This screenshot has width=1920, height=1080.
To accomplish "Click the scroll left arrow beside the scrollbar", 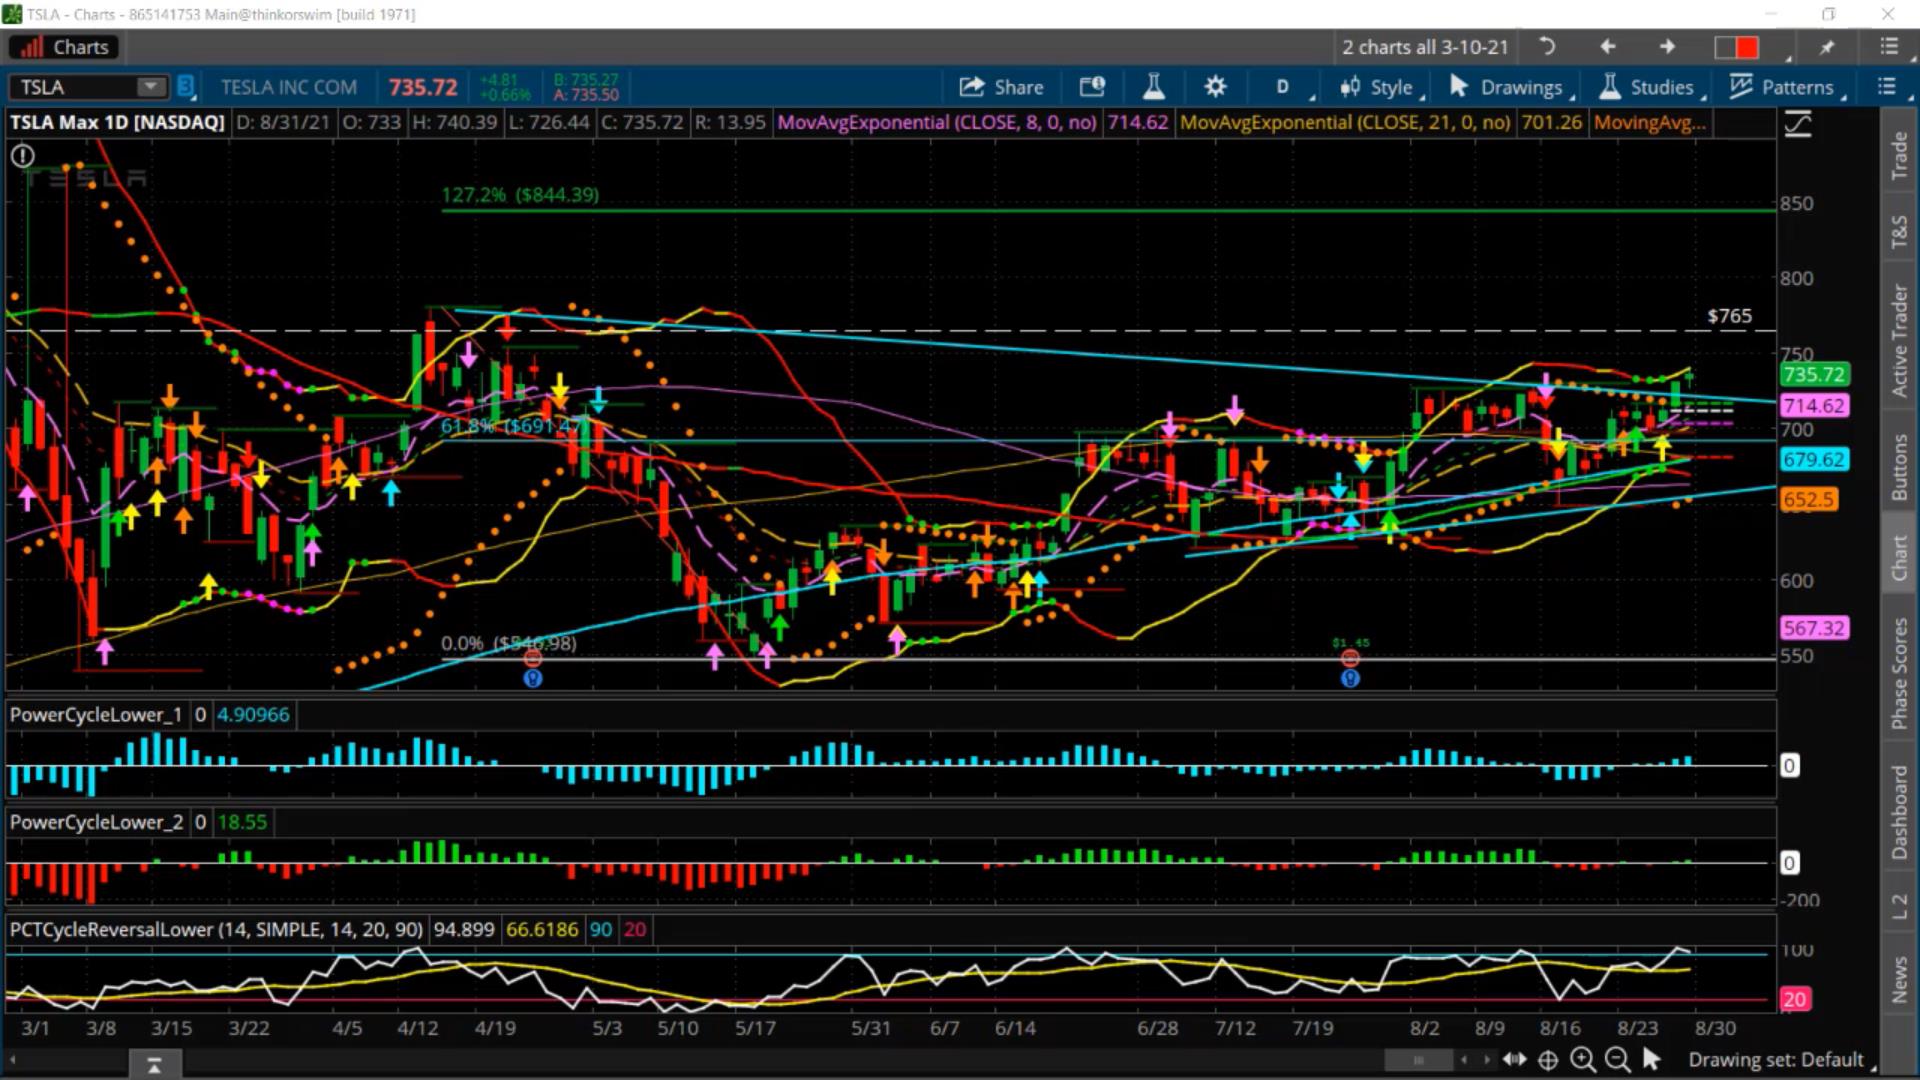I will (1464, 1060).
